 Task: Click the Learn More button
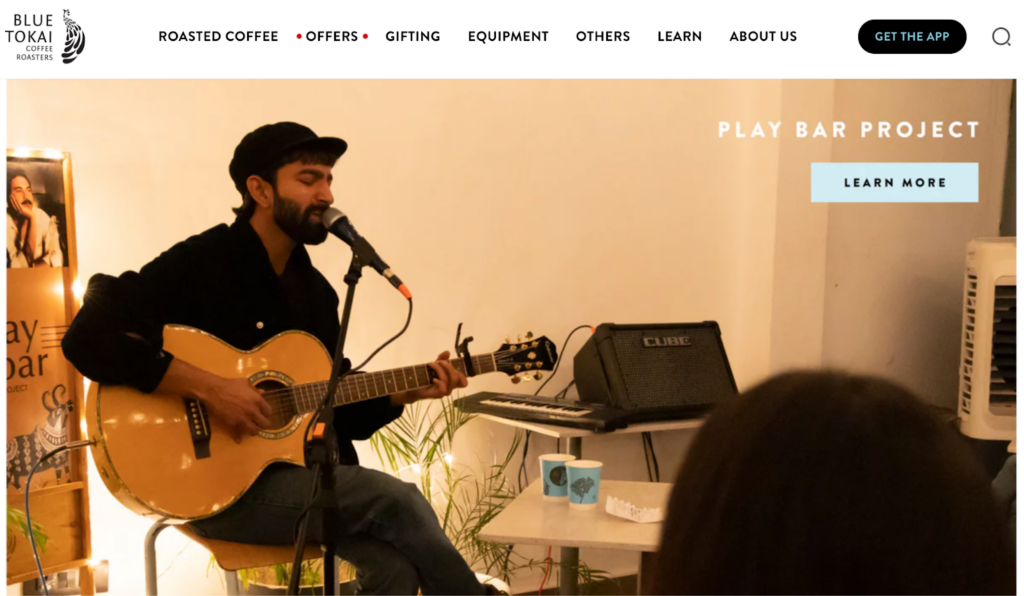895,182
